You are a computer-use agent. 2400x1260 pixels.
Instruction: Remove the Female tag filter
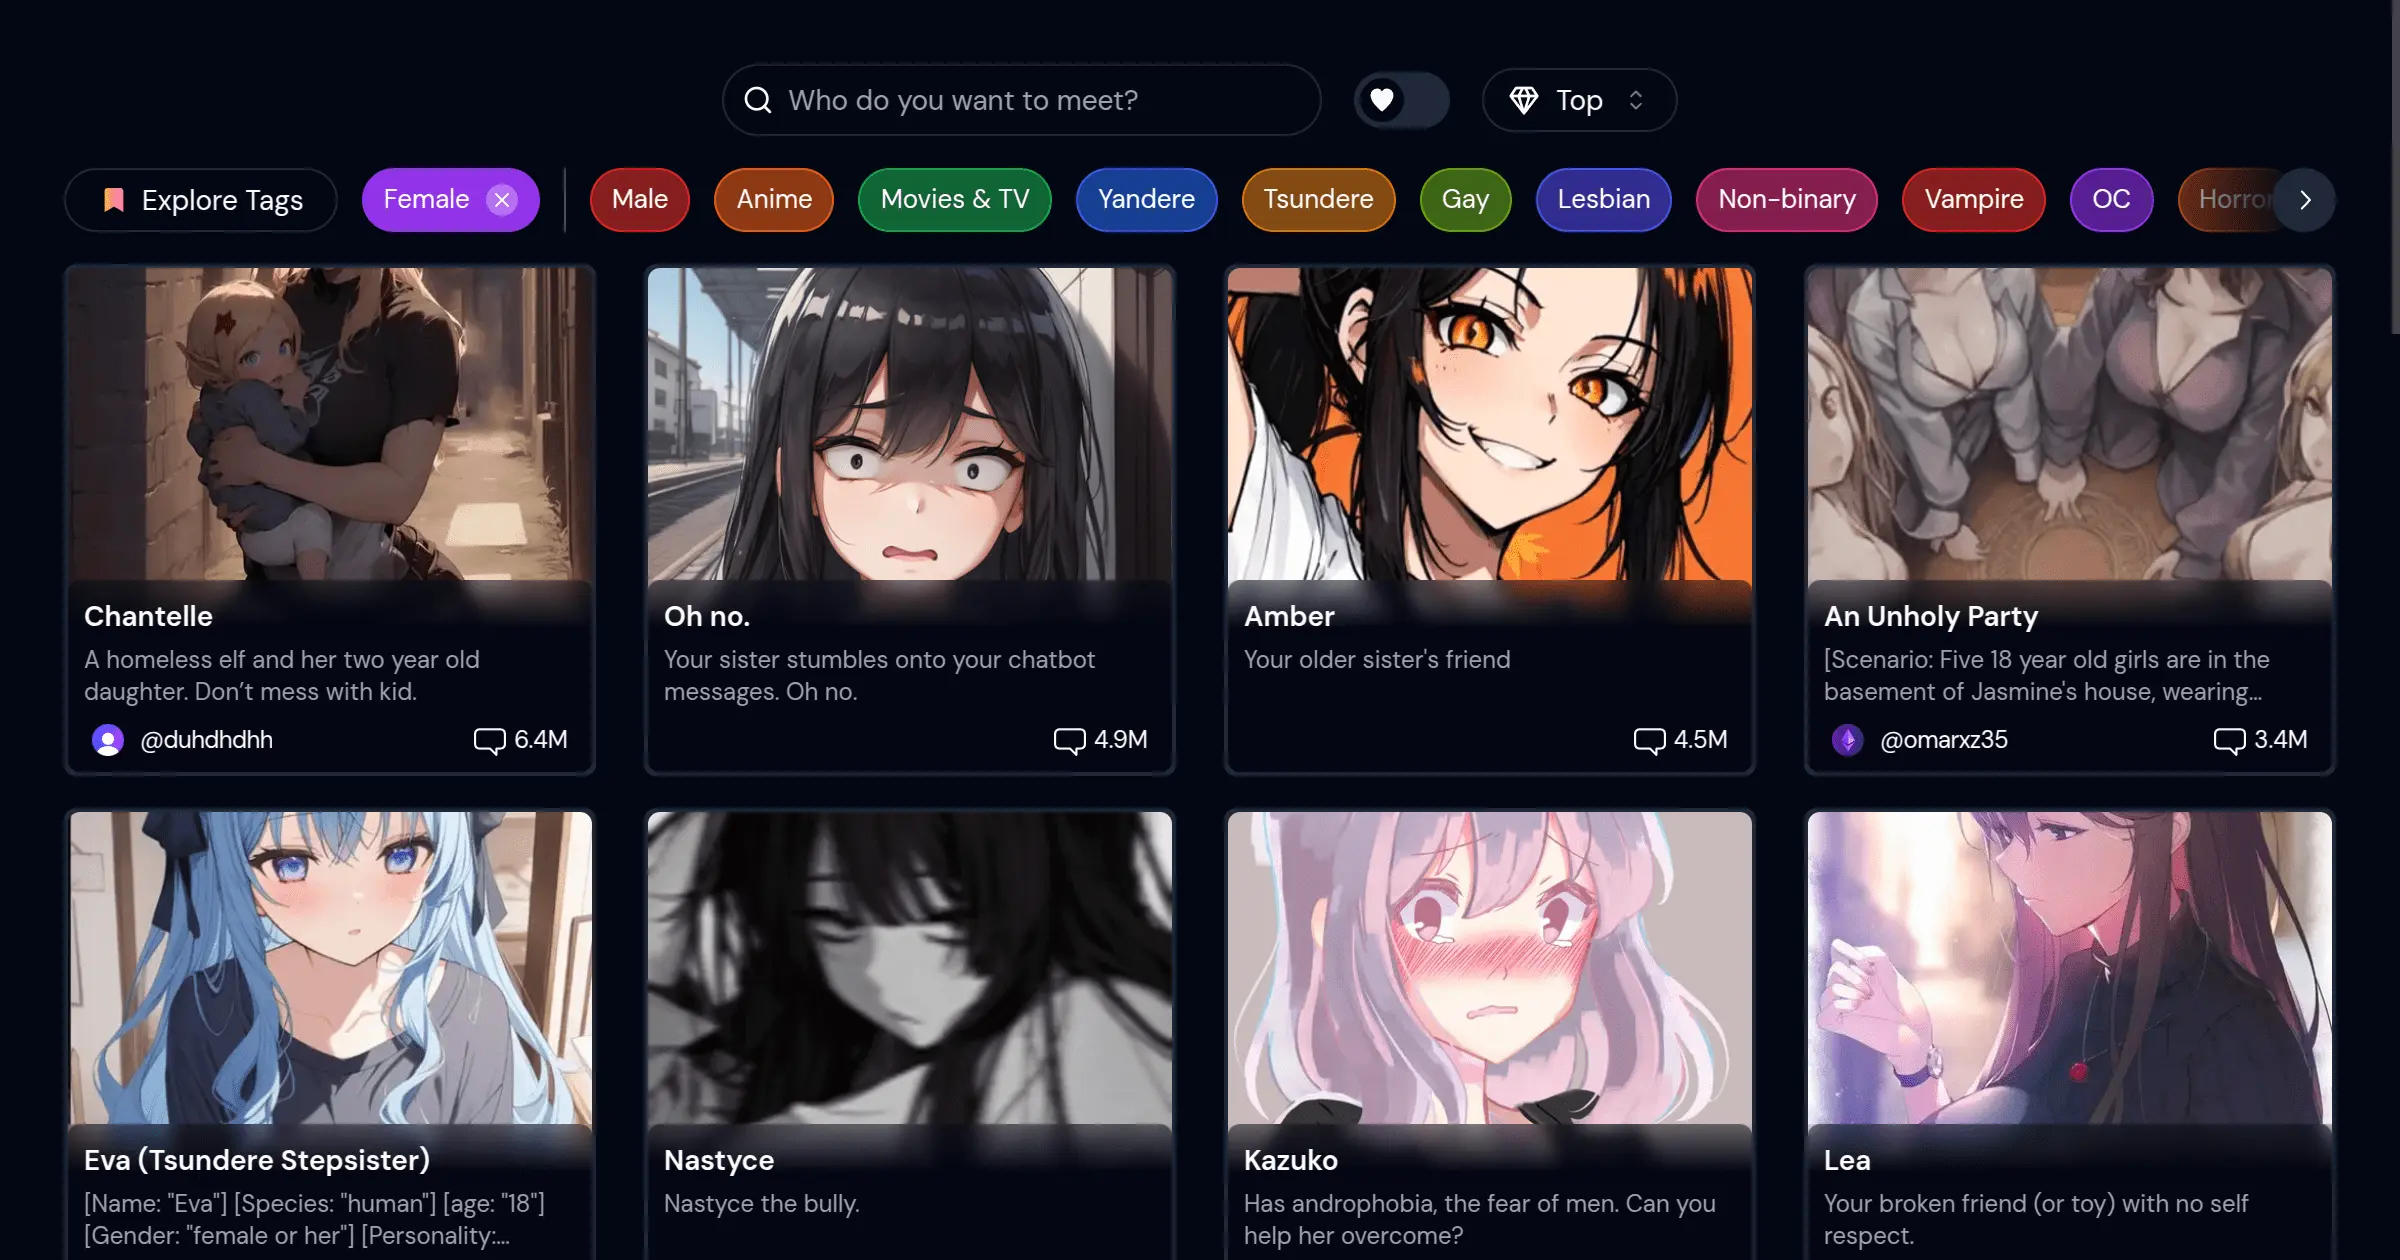click(502, 200)
